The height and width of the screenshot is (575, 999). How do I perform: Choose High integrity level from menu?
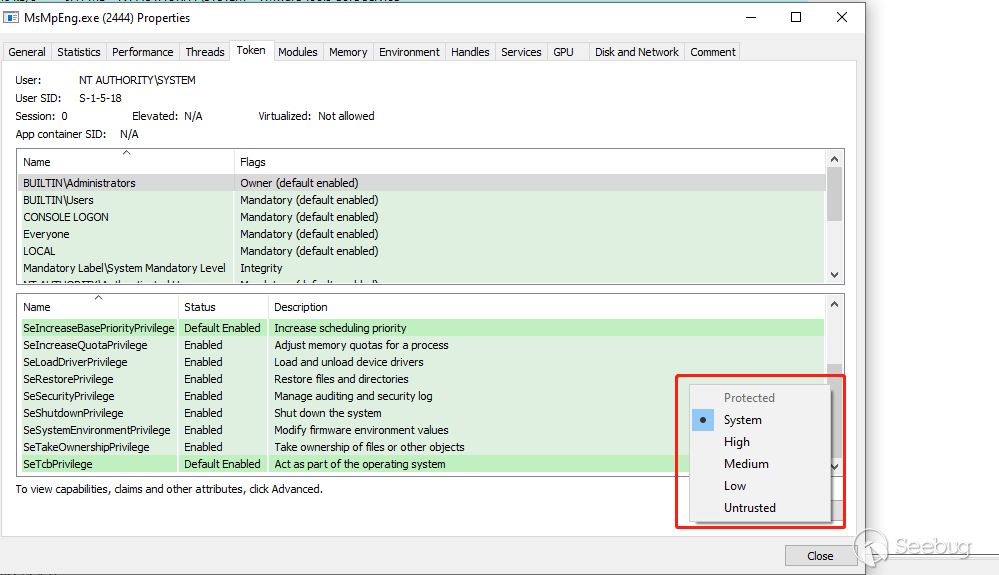click(x=736, y=442)
